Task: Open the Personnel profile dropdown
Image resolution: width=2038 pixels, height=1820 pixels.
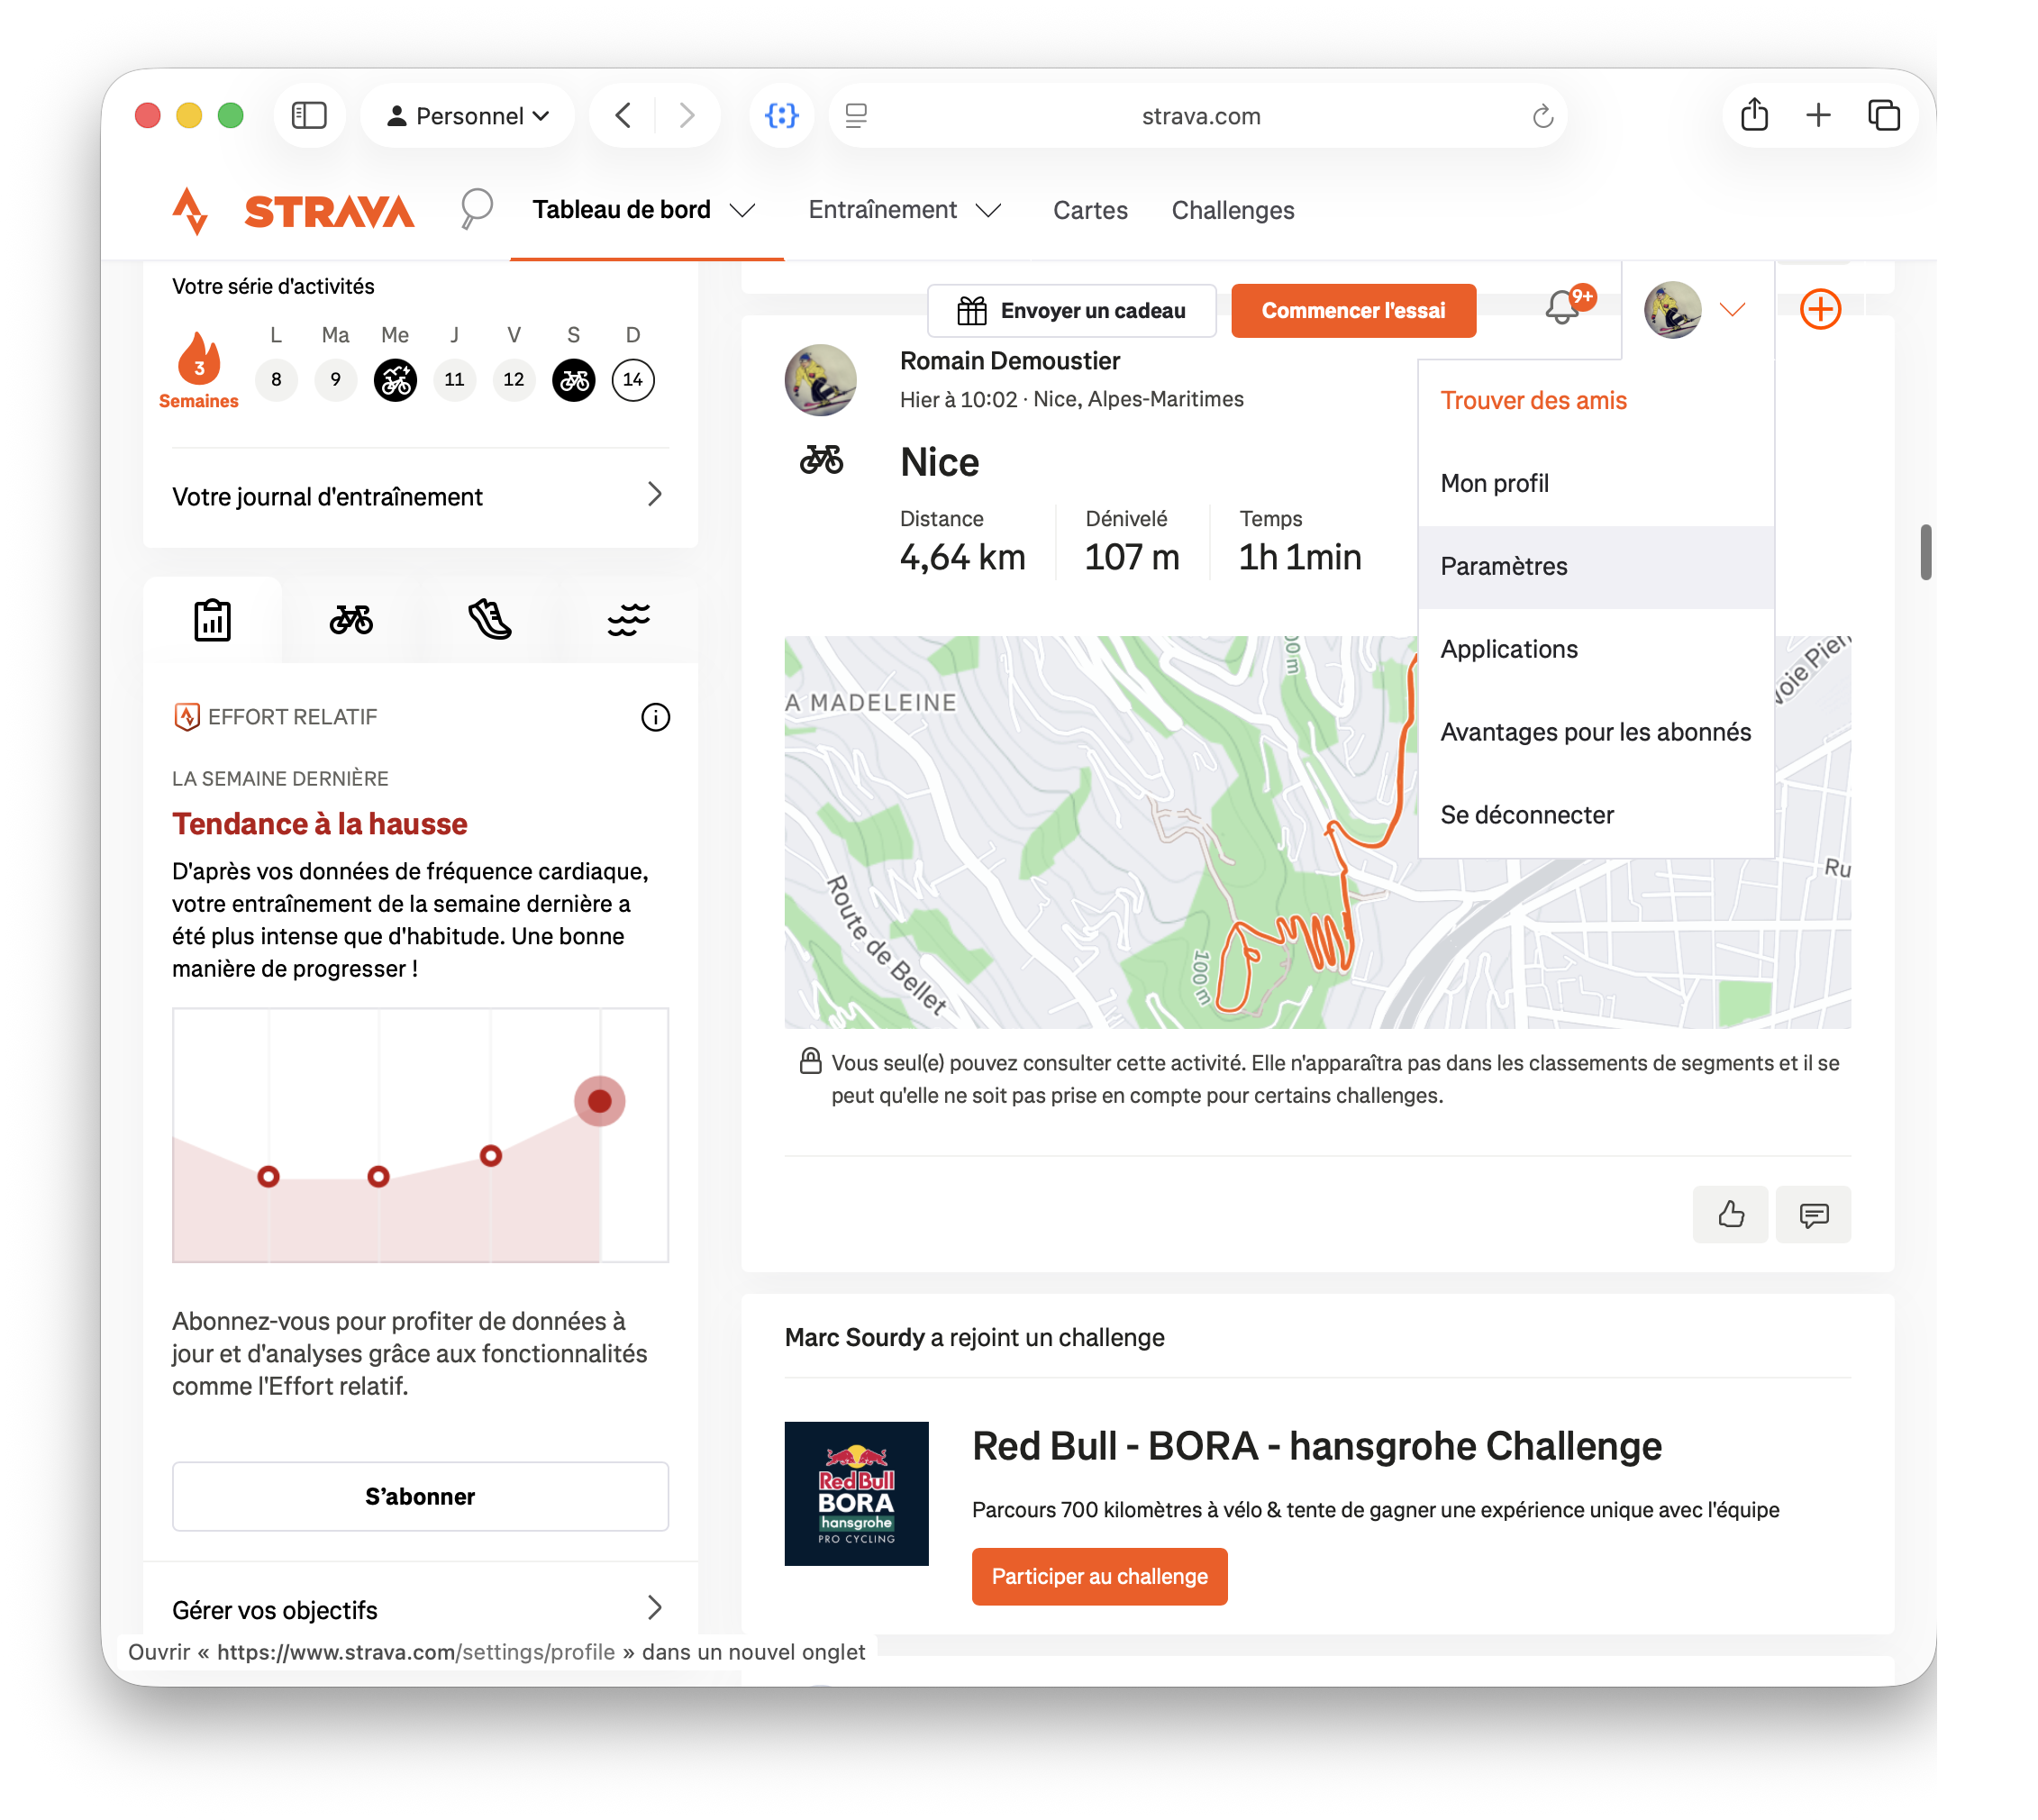Action: [x=468, y=116]
